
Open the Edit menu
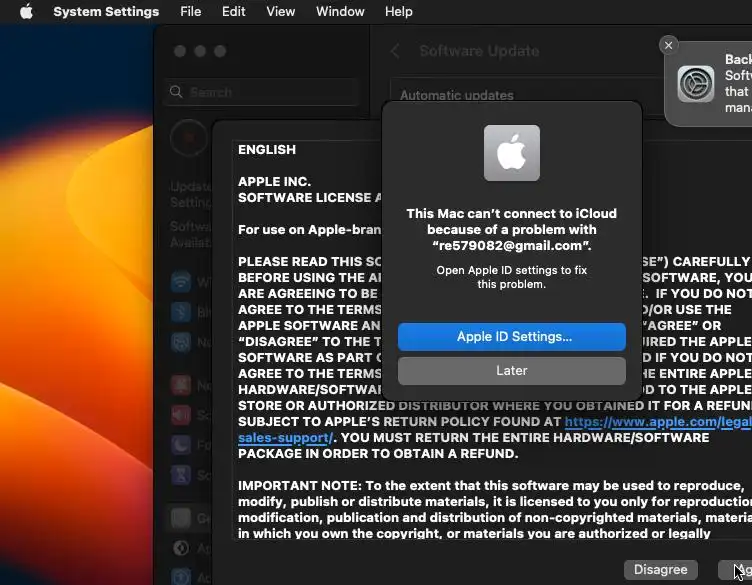234,12
